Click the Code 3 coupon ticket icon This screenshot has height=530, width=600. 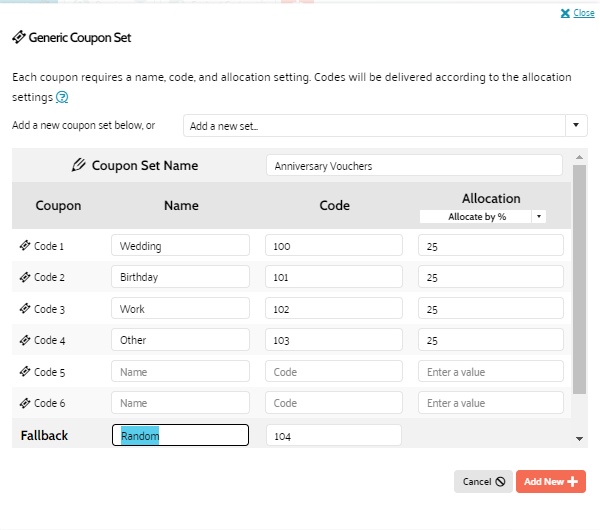coord(24,309)
